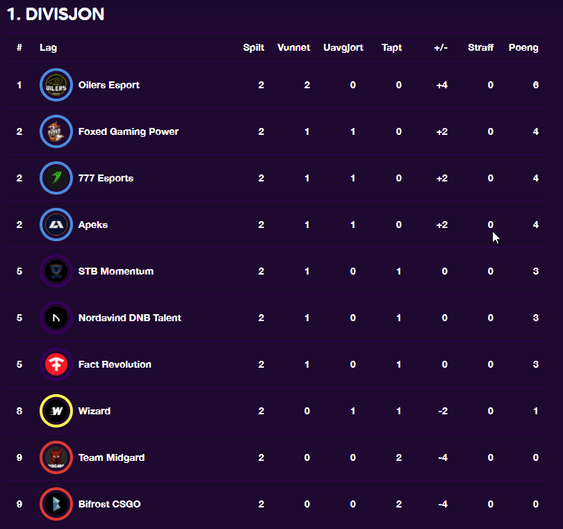The width and height of the screenshot is (563, 529).
Task: Click the Straff column header
Action: [480, 48]
